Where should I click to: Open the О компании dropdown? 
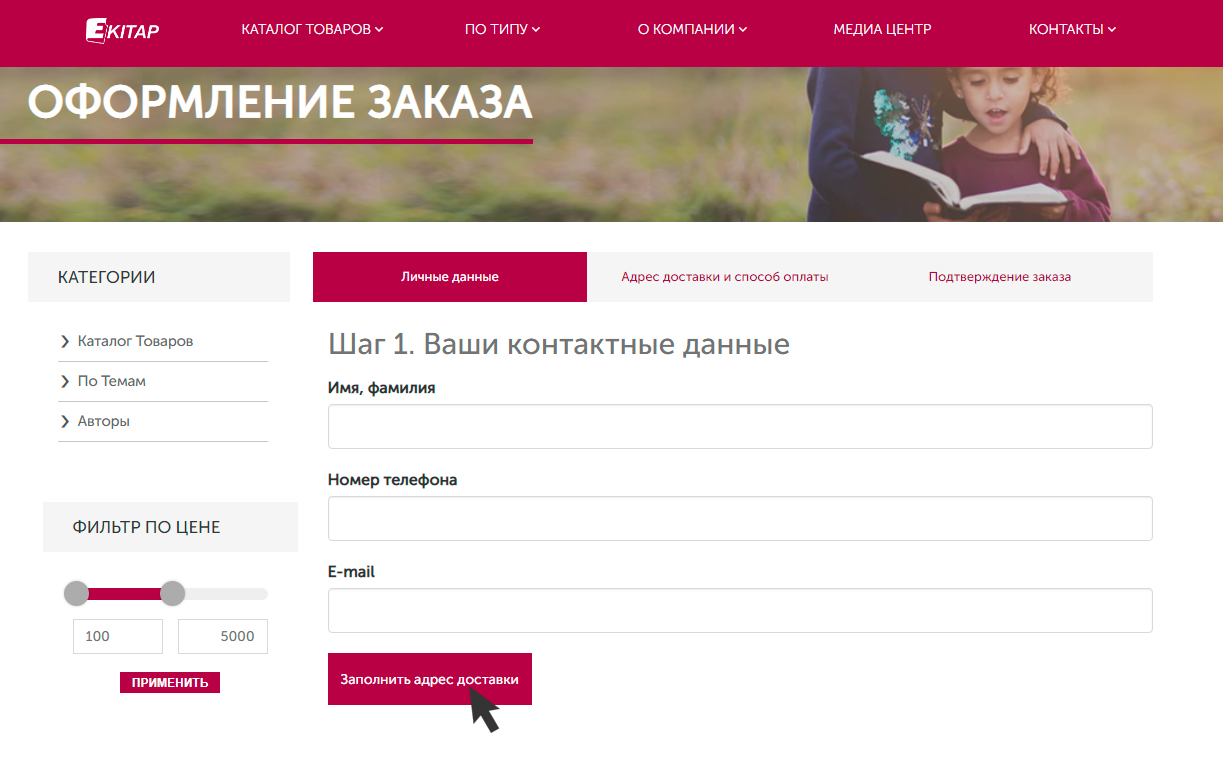click(x=692, y=30)
